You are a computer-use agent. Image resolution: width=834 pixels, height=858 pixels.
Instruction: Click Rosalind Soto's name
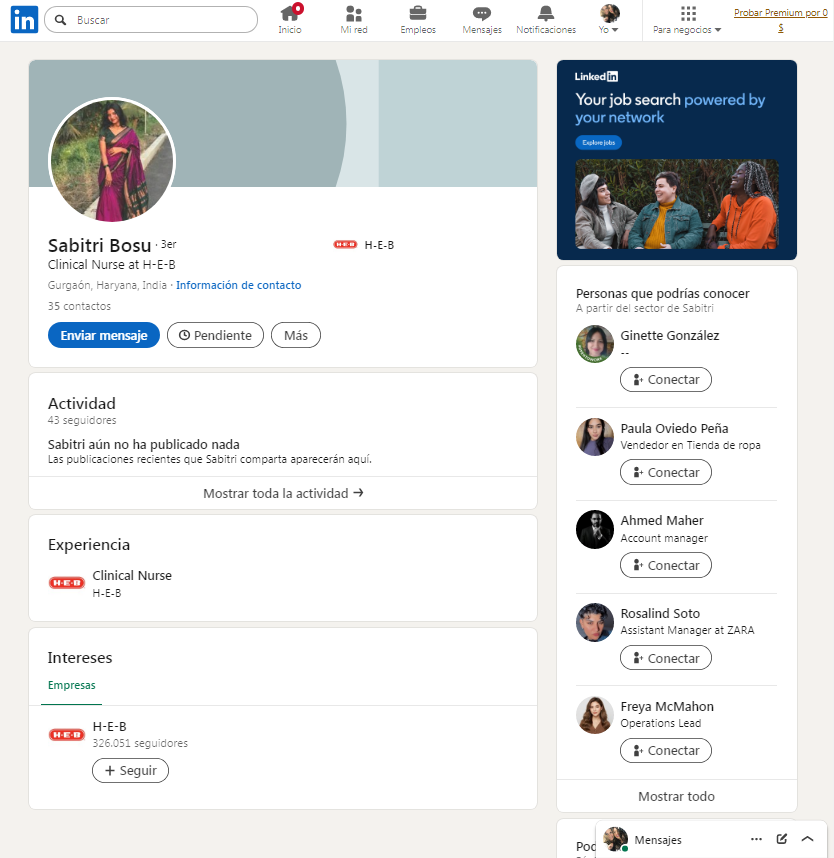(660, 613)
